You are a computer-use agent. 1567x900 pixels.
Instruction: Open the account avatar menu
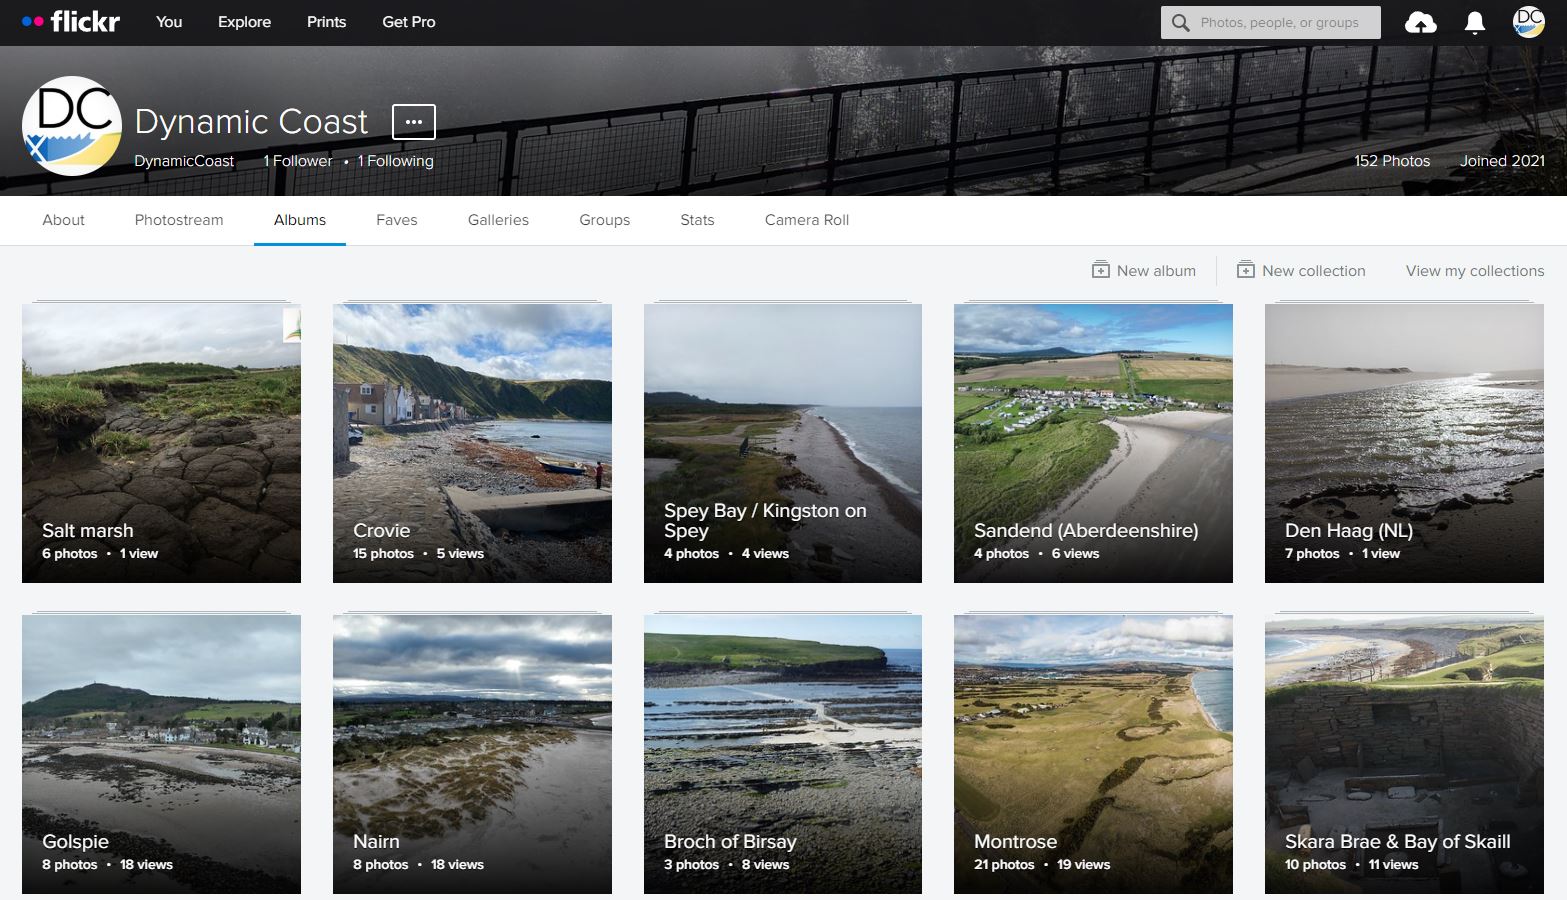point(1528,22)
